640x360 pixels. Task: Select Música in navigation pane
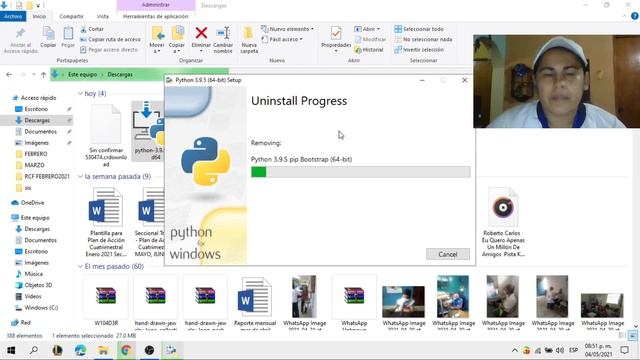(x=33, y=274)
